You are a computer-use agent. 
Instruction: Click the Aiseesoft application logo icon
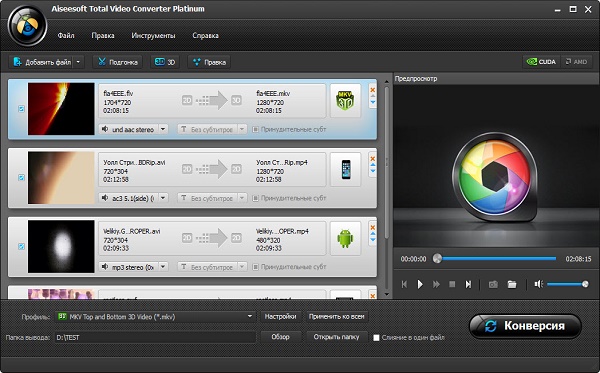coord(27,27)
